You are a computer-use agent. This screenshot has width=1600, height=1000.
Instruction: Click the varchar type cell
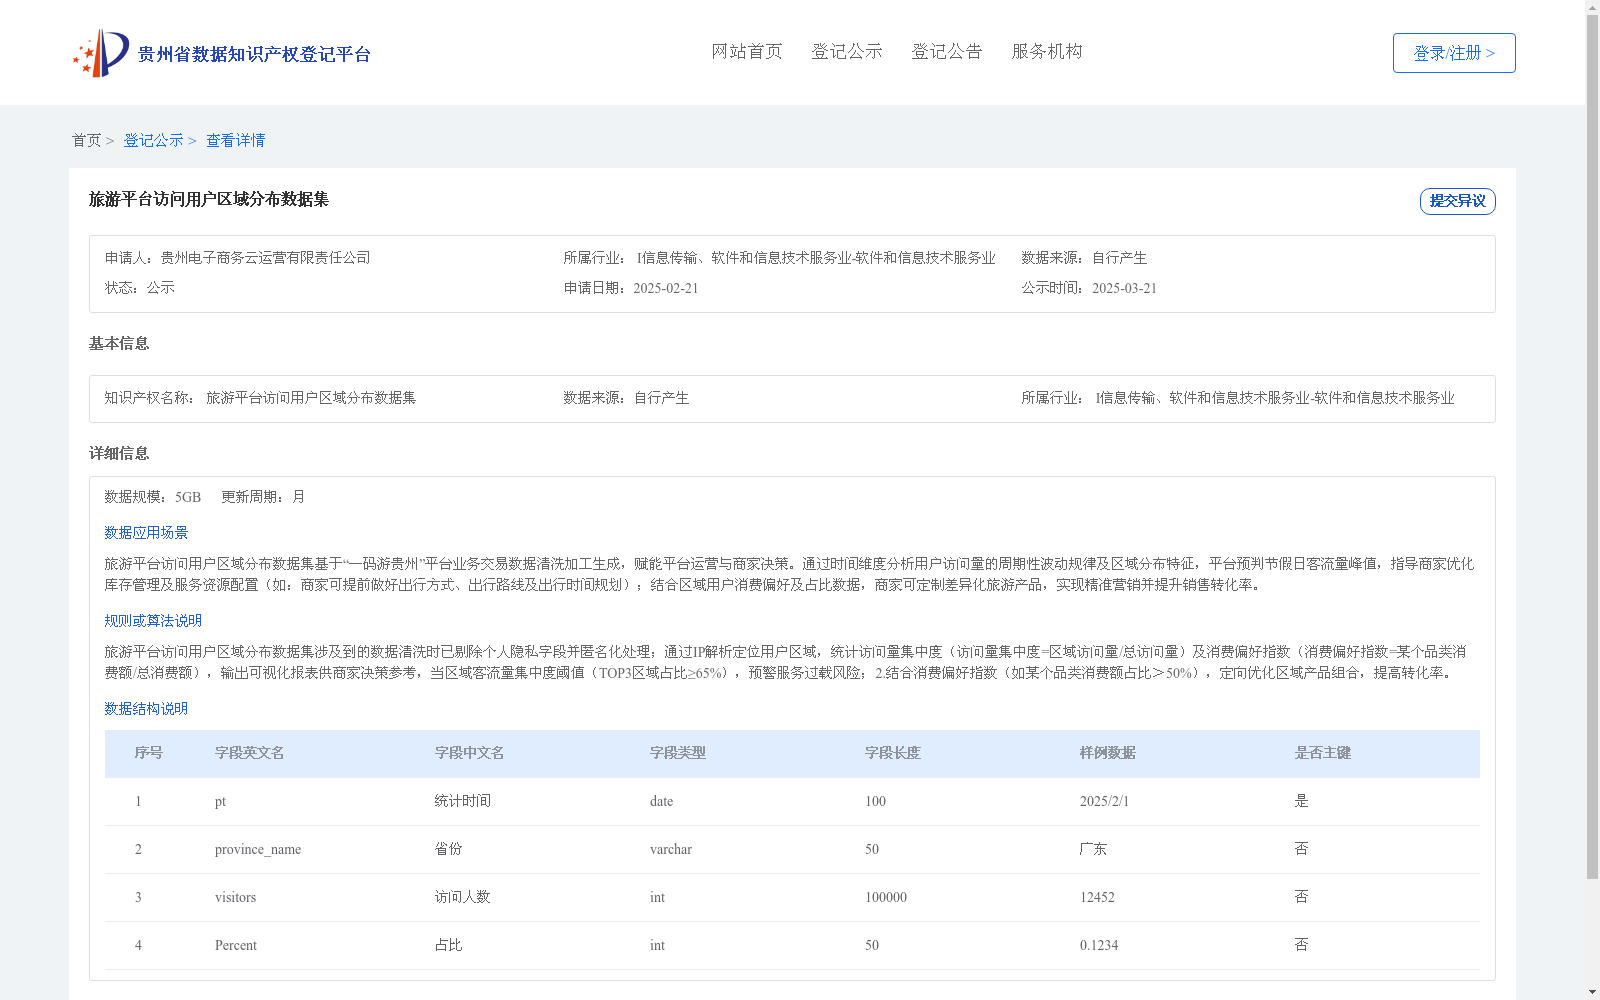pos(671,850)
